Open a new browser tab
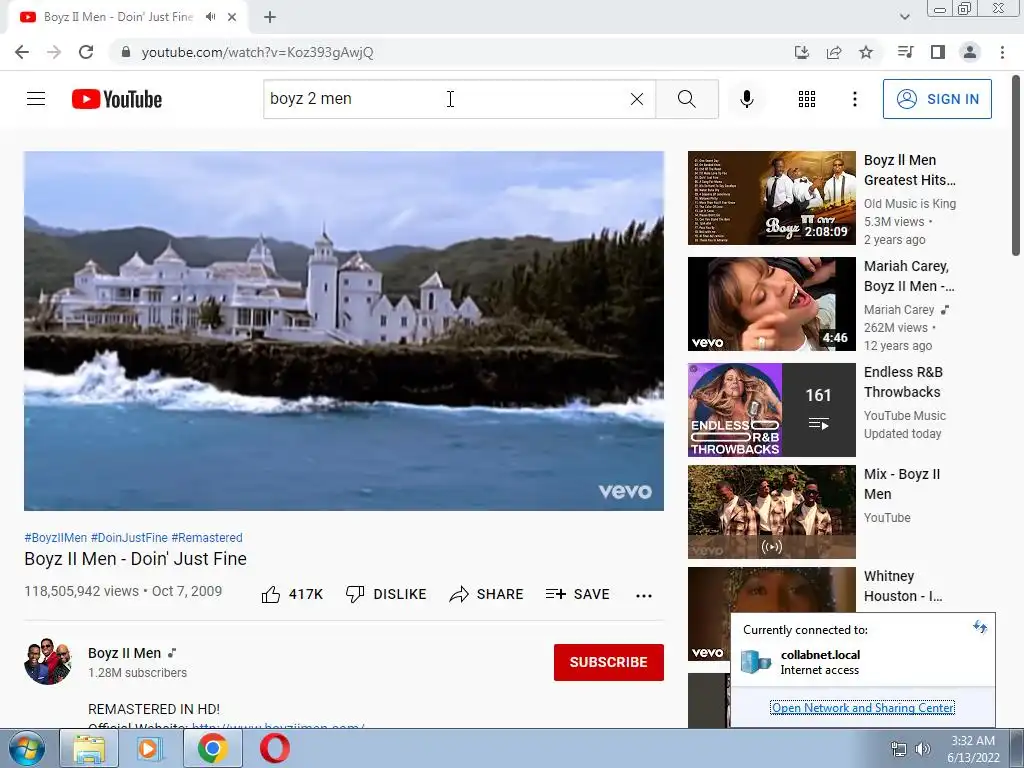Image resolution: width=1024 pixels, height=768 pixels. pyautogui.click(x=270, y=17)
